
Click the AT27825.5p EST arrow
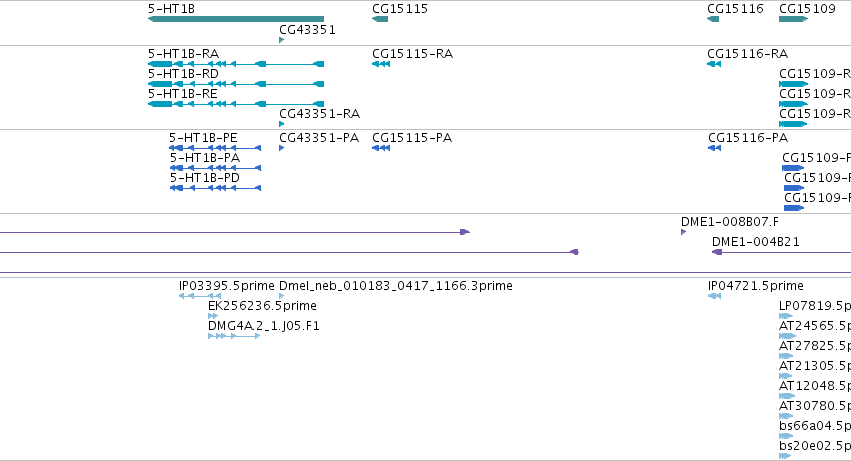tap(786, 356)
